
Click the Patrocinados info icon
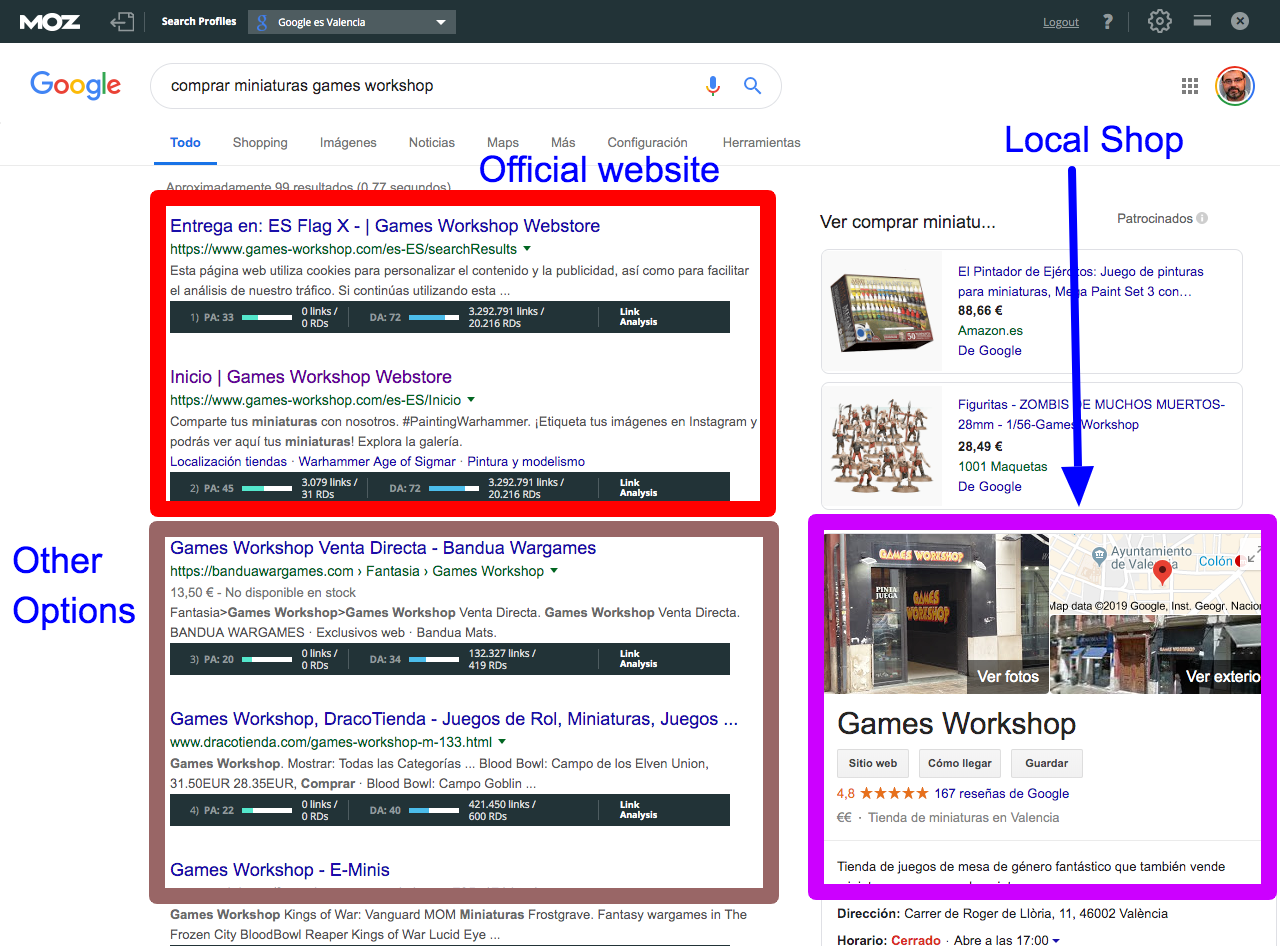(1202, 218)
